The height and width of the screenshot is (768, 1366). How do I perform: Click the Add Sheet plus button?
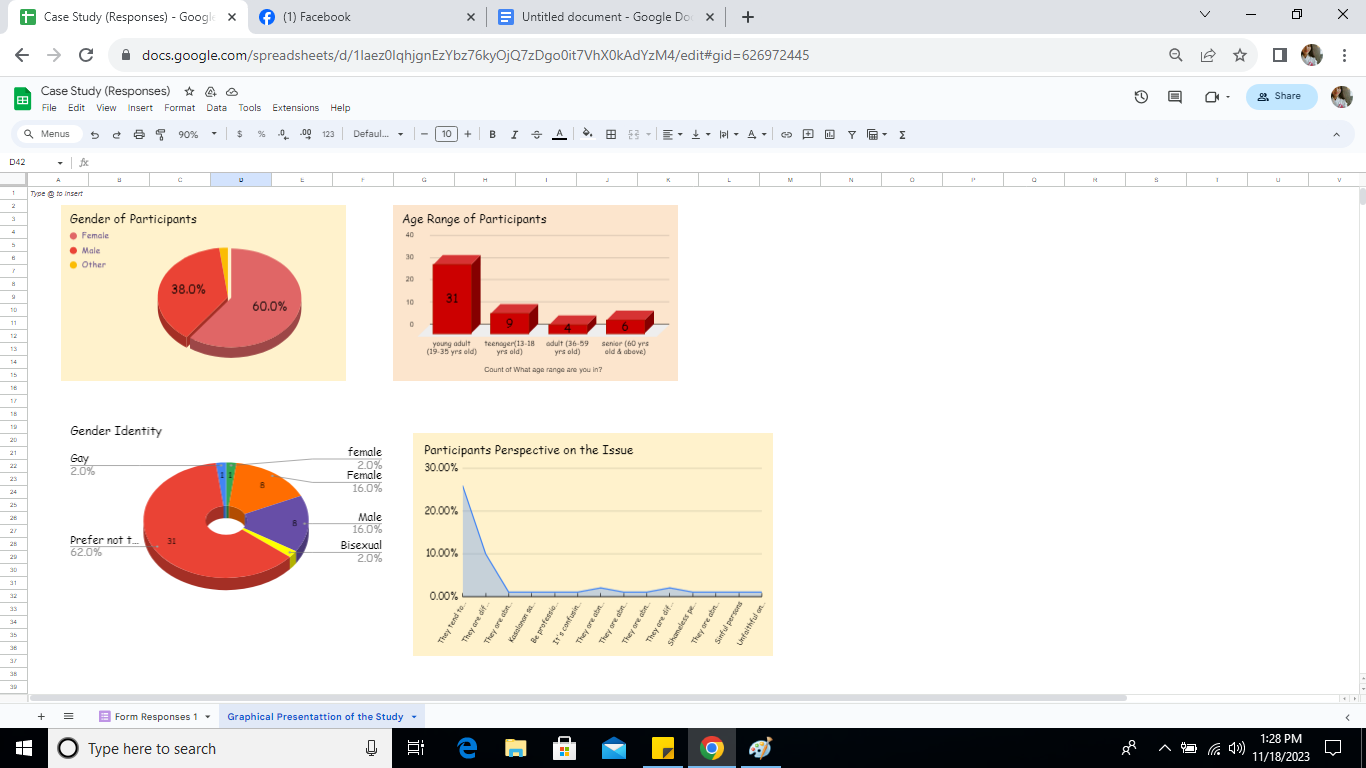coord(41,716)
